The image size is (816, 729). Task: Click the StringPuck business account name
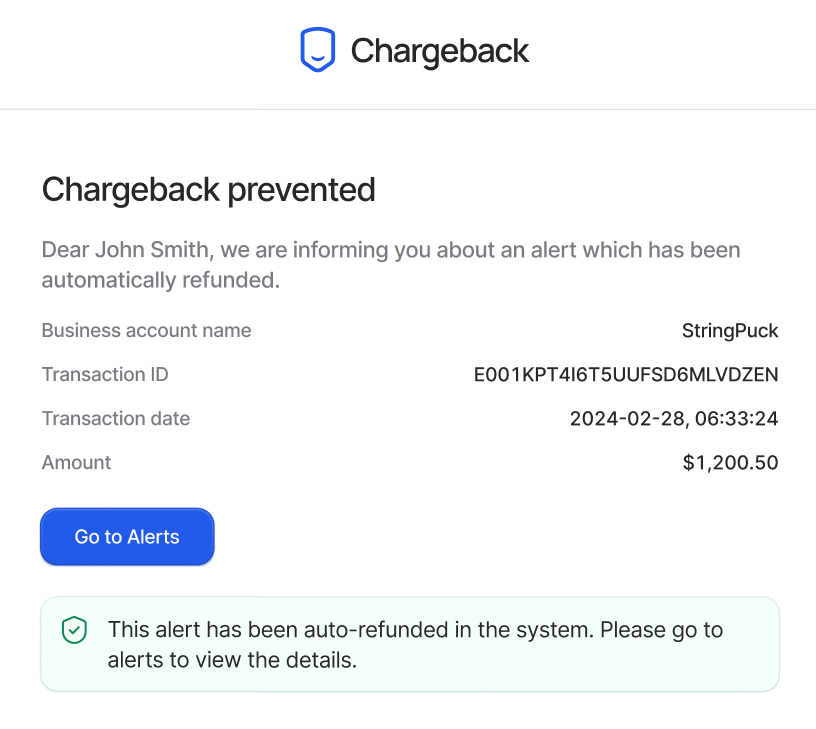[x=730, y=331]
